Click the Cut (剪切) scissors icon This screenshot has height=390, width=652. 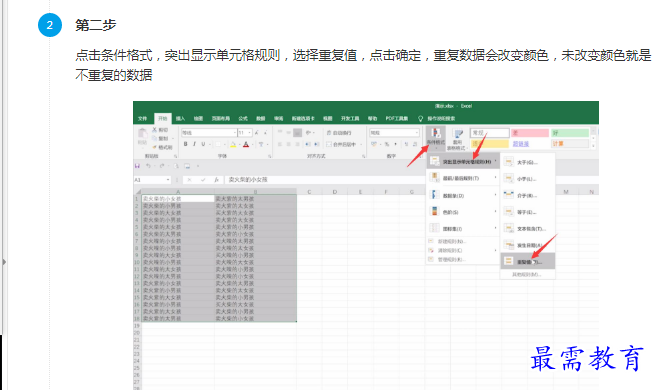tap(155, 130)
